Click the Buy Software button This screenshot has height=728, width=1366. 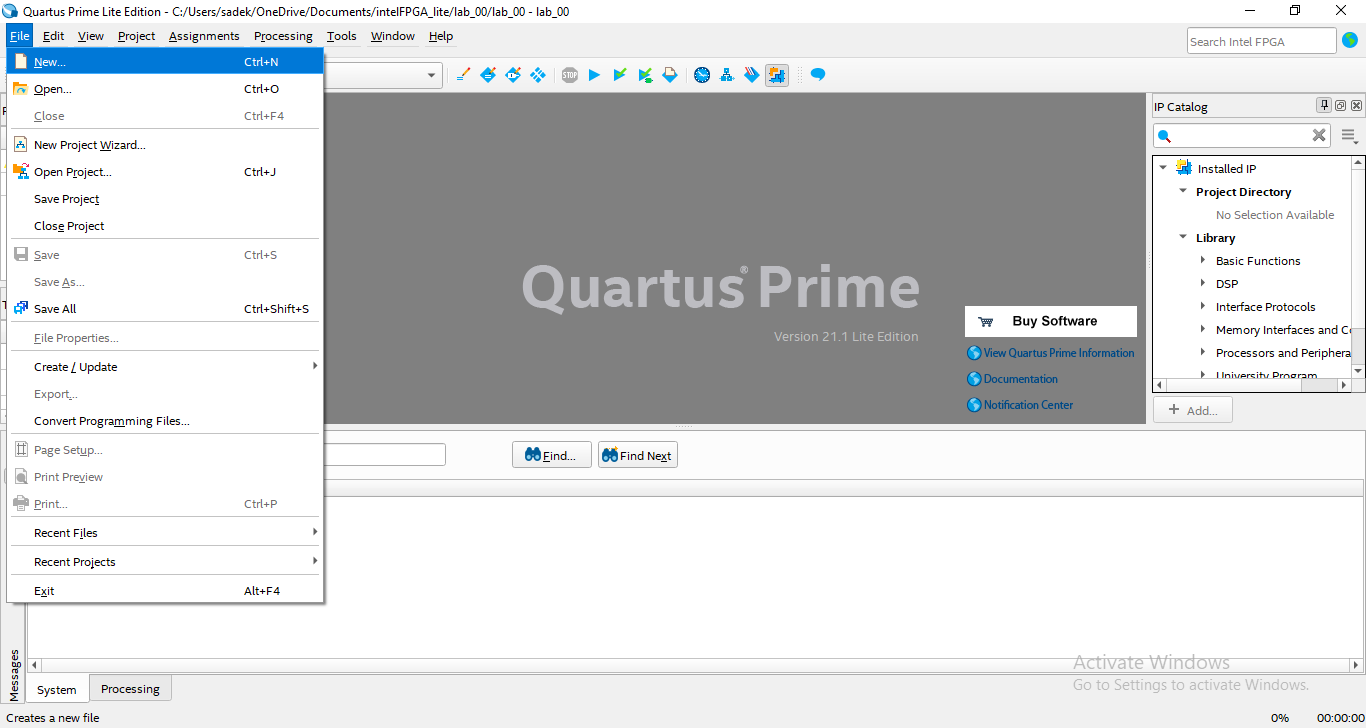point(1050,321)
